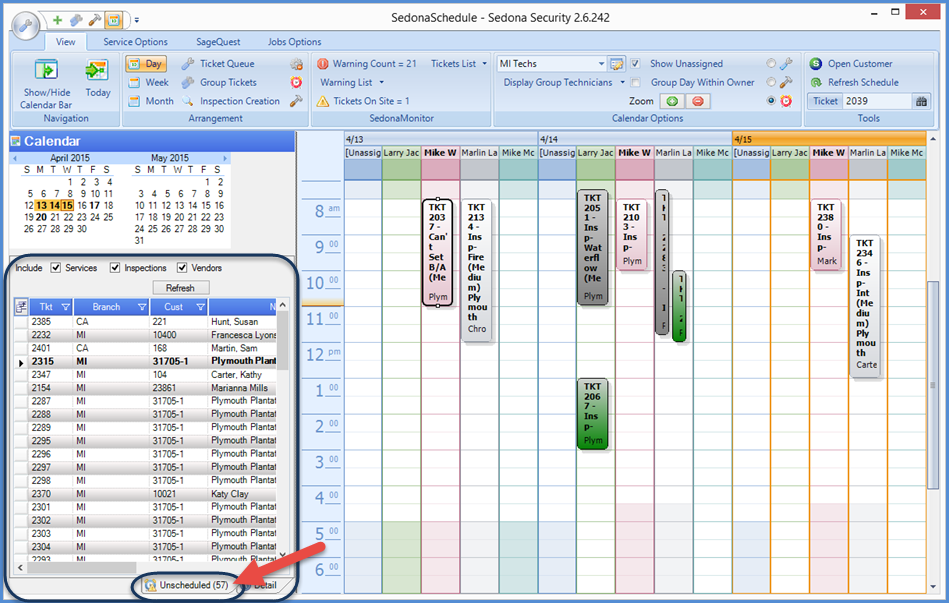949x603 pixels.
Task: Click the 4/15 day header
Action: pos(829,139)
